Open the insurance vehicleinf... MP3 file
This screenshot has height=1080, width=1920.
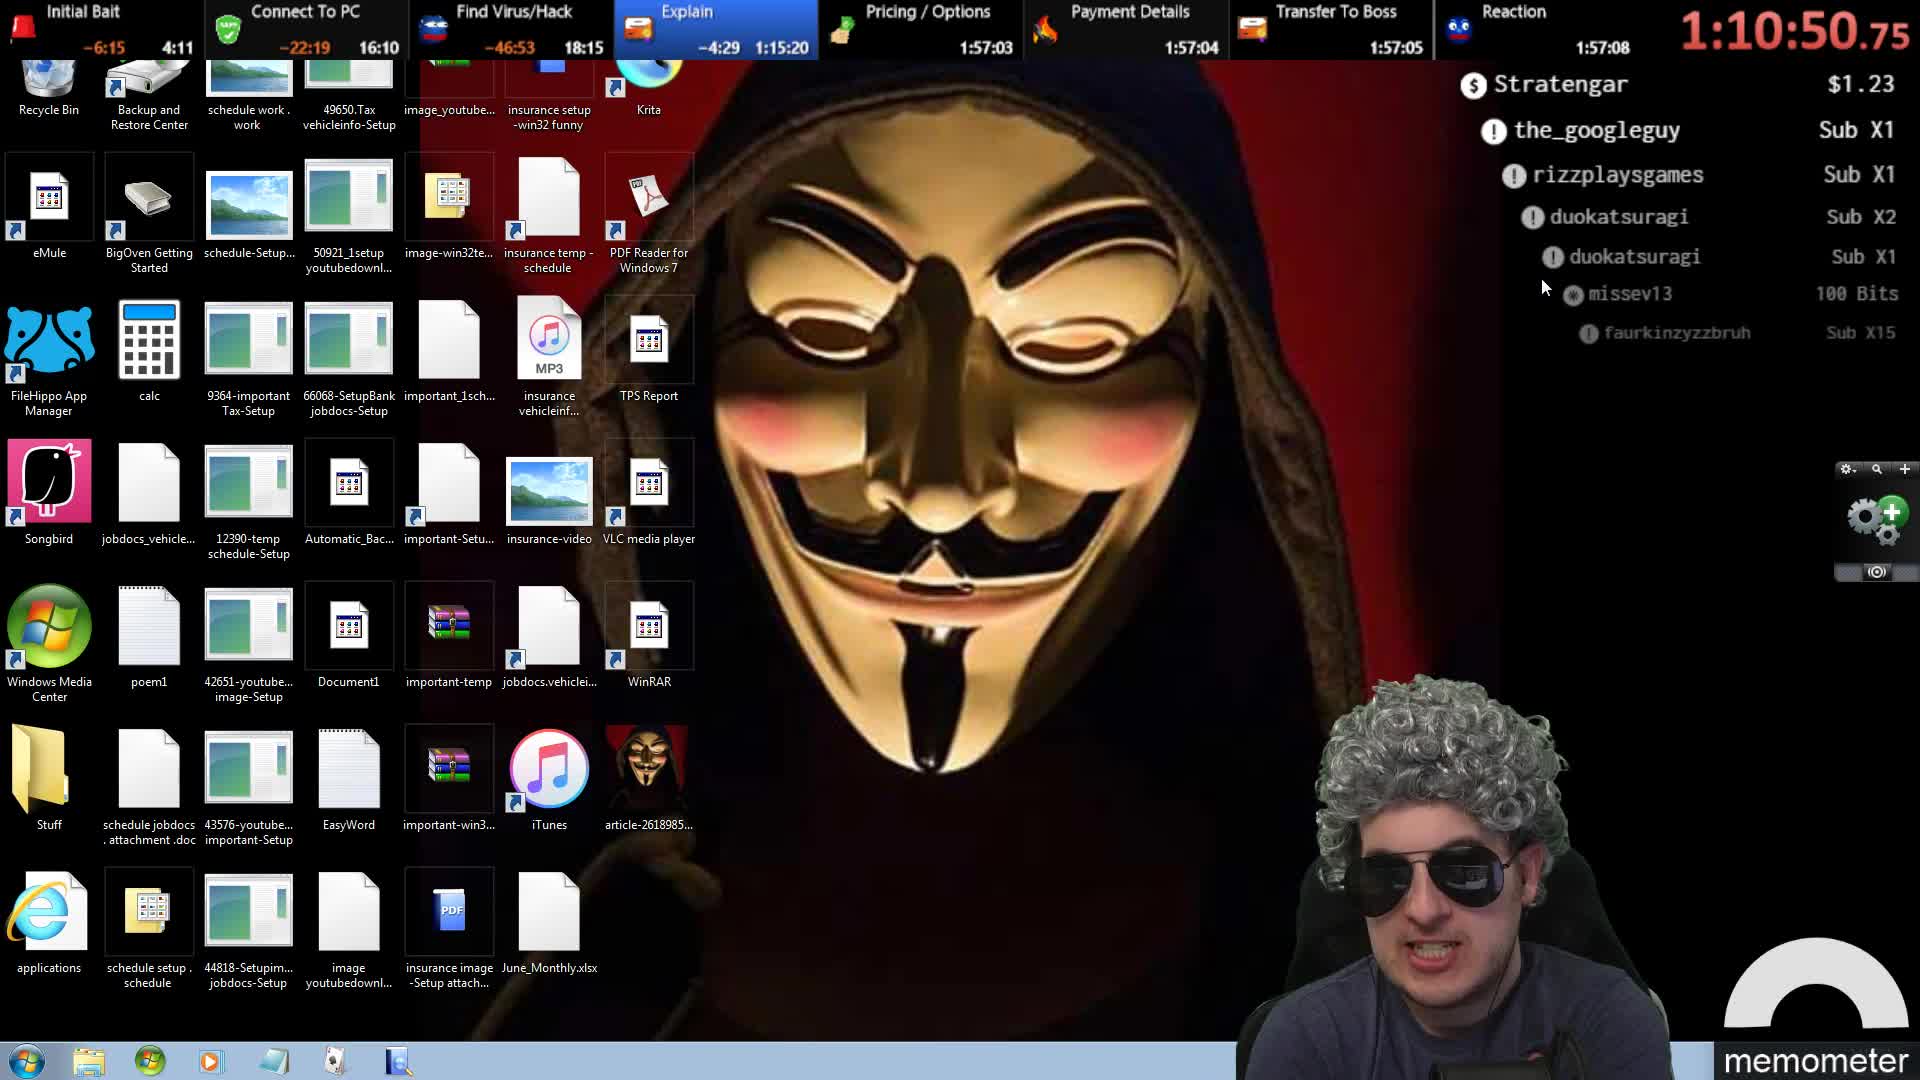coord(549,340)
